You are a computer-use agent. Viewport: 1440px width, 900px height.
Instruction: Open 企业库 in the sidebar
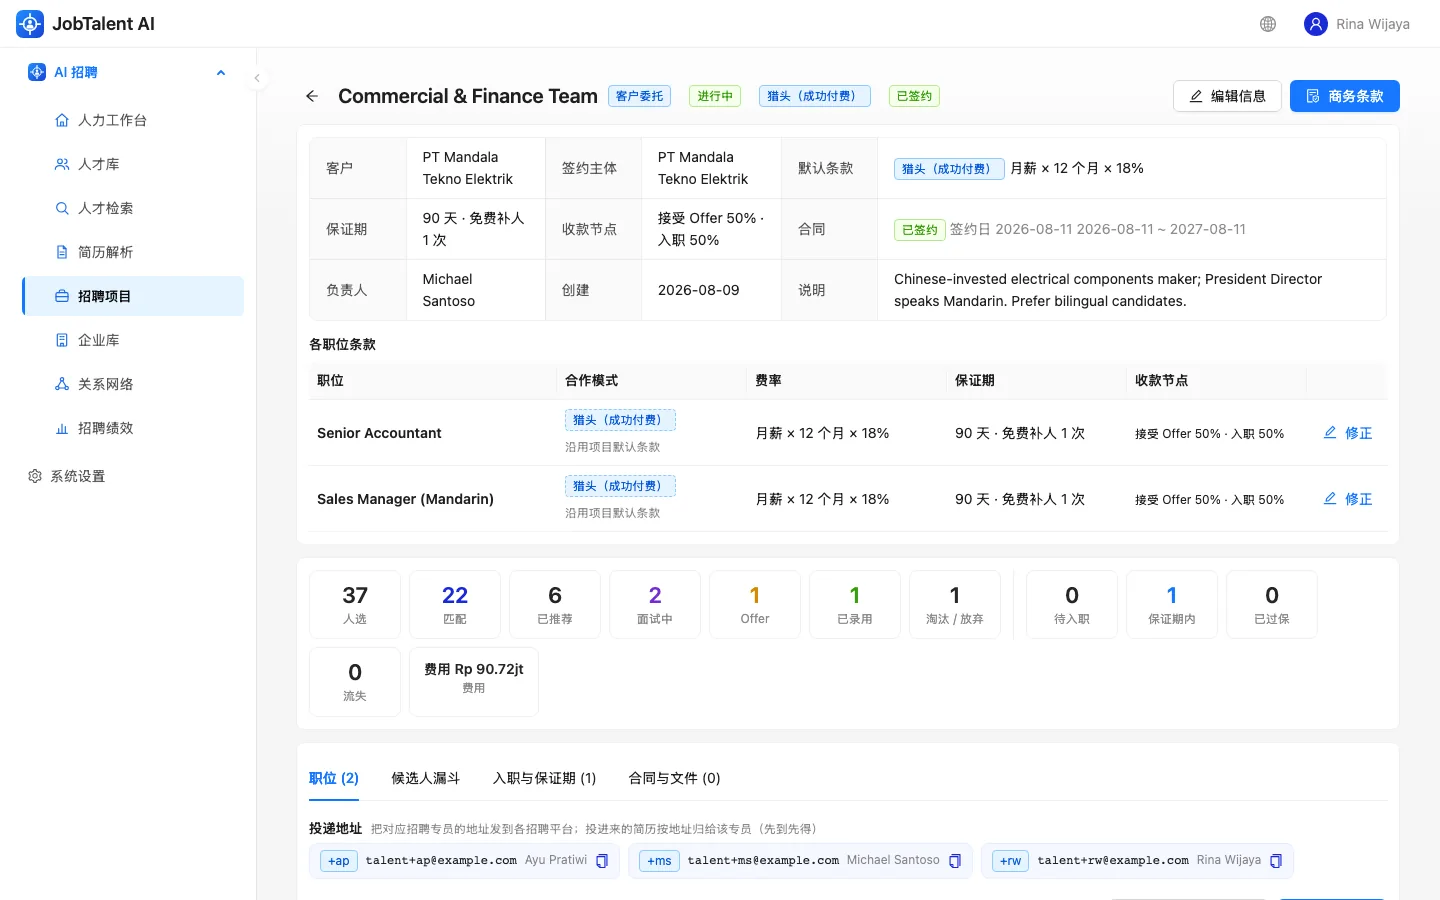point(133,340)
